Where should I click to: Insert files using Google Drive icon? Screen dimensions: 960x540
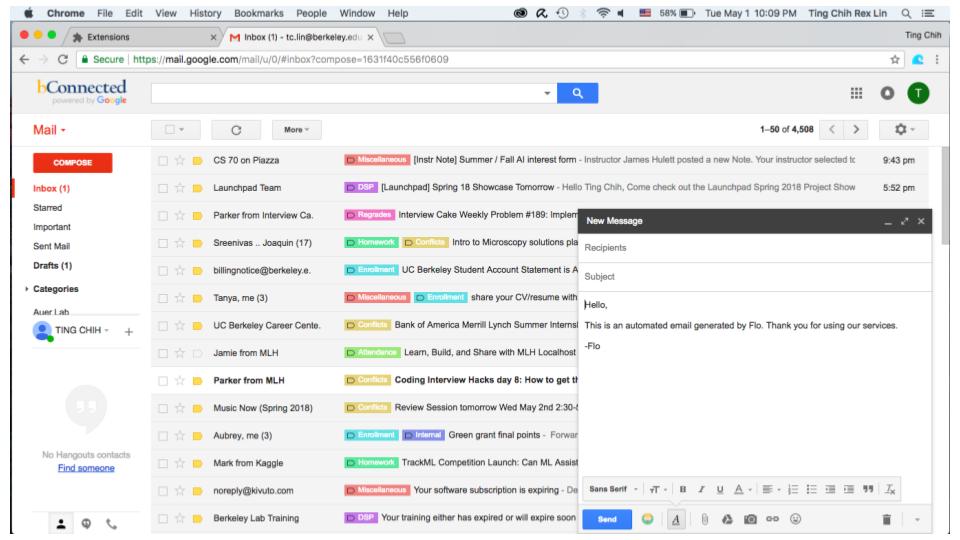[727, 519]
